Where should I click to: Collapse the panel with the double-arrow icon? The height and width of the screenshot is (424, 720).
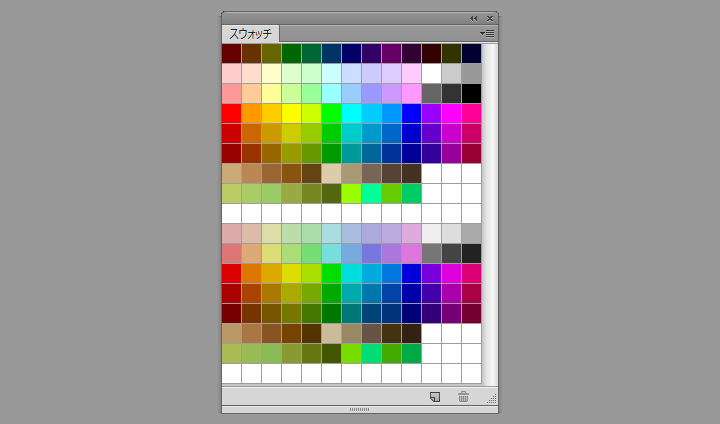pos(473,18)
